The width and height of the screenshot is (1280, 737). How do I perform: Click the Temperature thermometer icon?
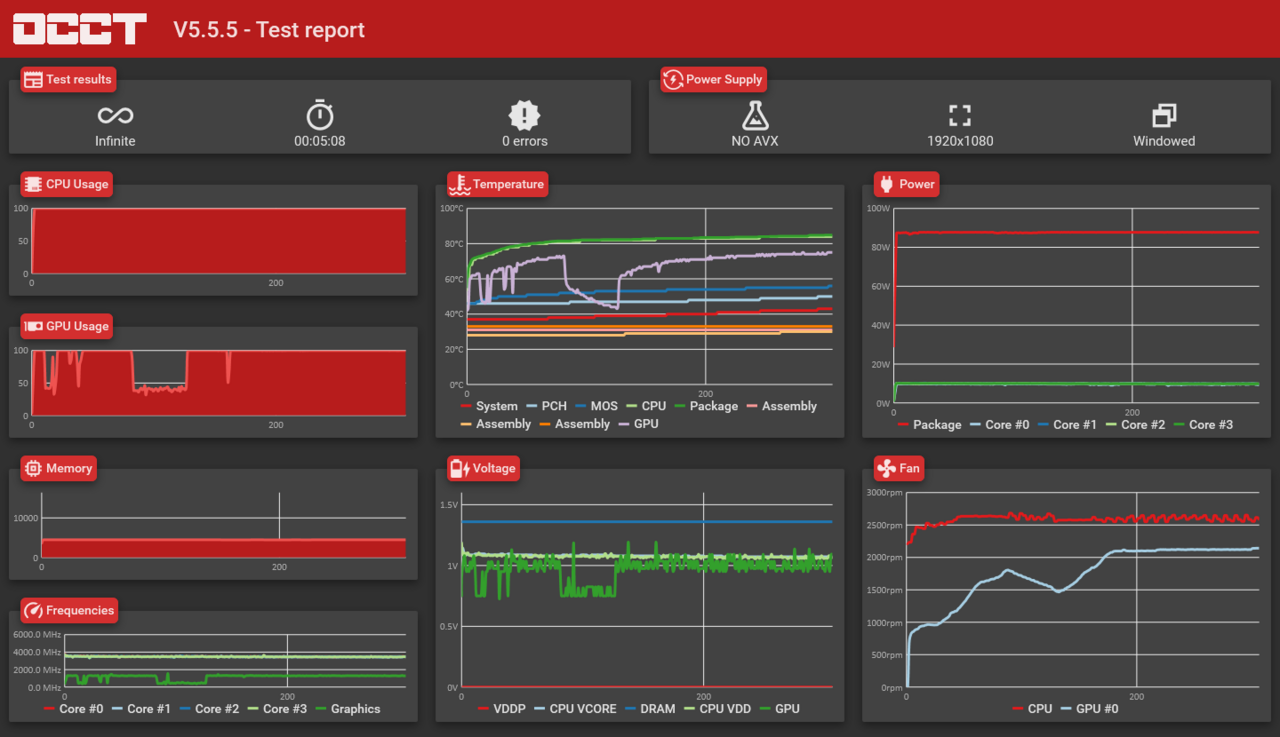[460, 184]
